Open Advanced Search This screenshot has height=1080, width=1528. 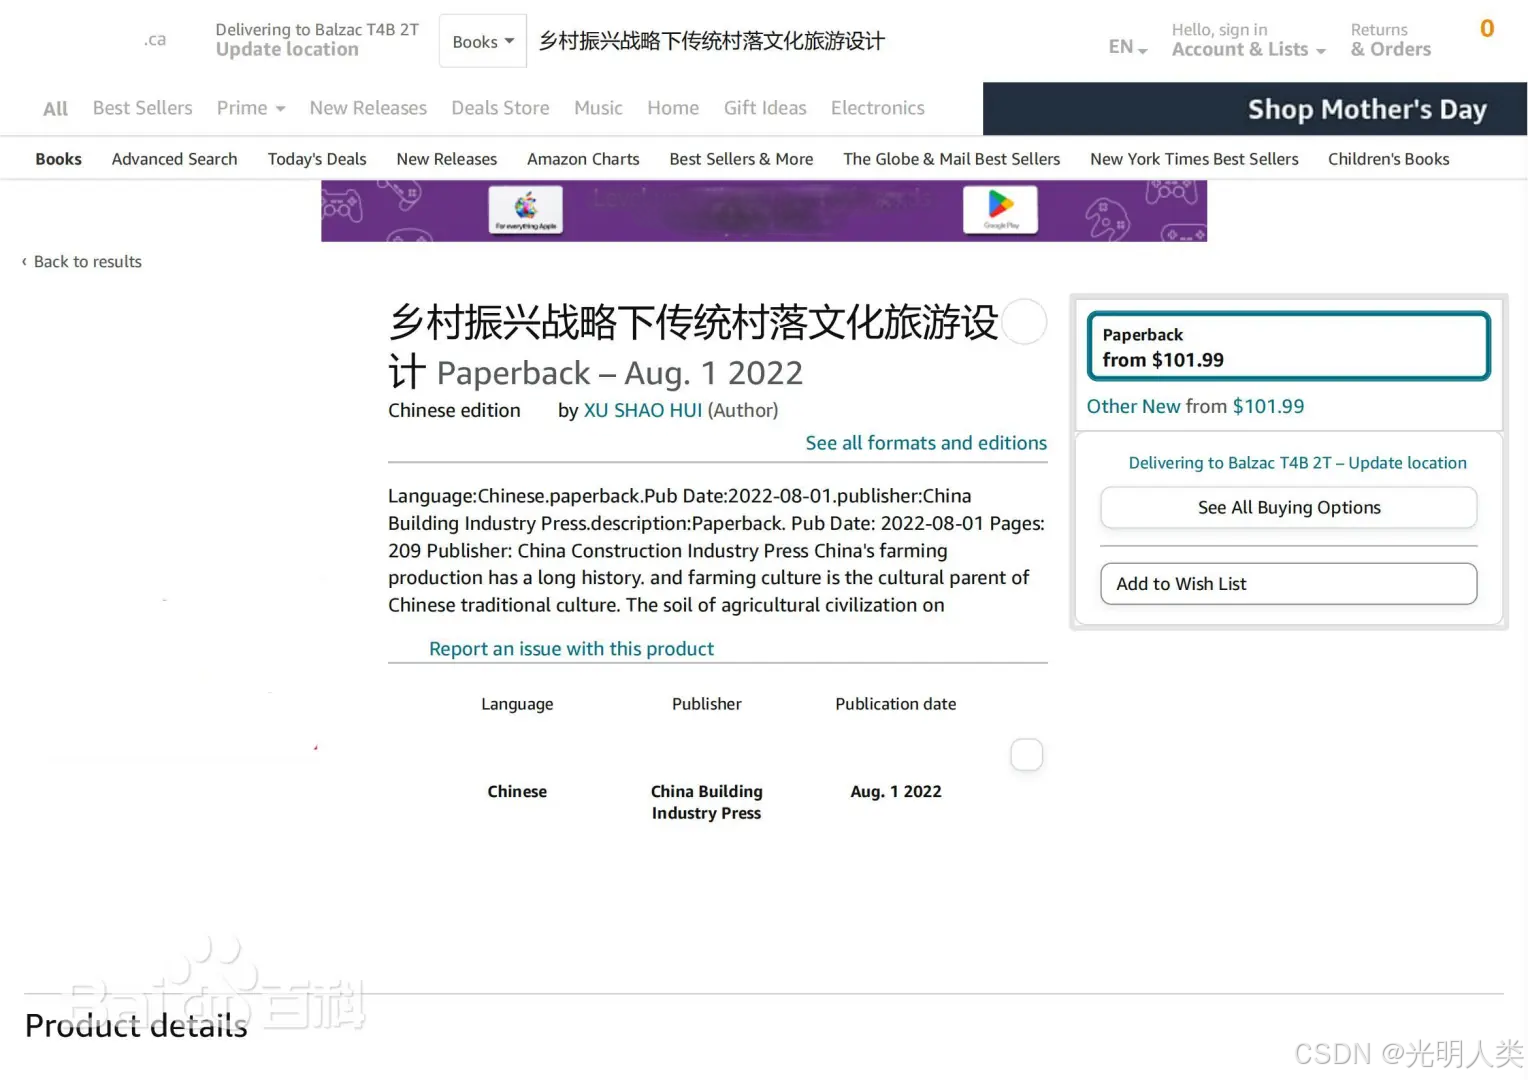[175, 159]
